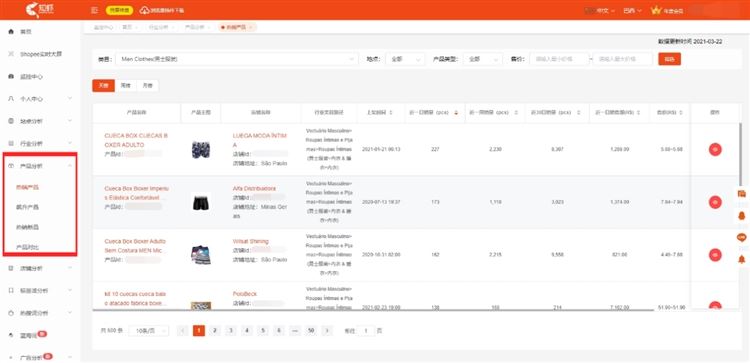The width and height of the screenshot is (750, 363).
Task: Open product Cueca Box Boxer Imperius
Action: coord(136,193)
